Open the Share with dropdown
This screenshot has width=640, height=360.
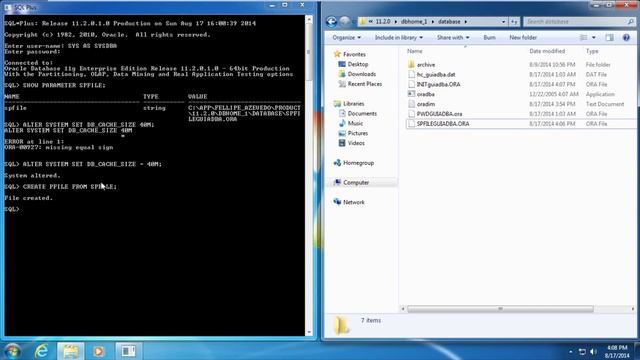point(453,38)
